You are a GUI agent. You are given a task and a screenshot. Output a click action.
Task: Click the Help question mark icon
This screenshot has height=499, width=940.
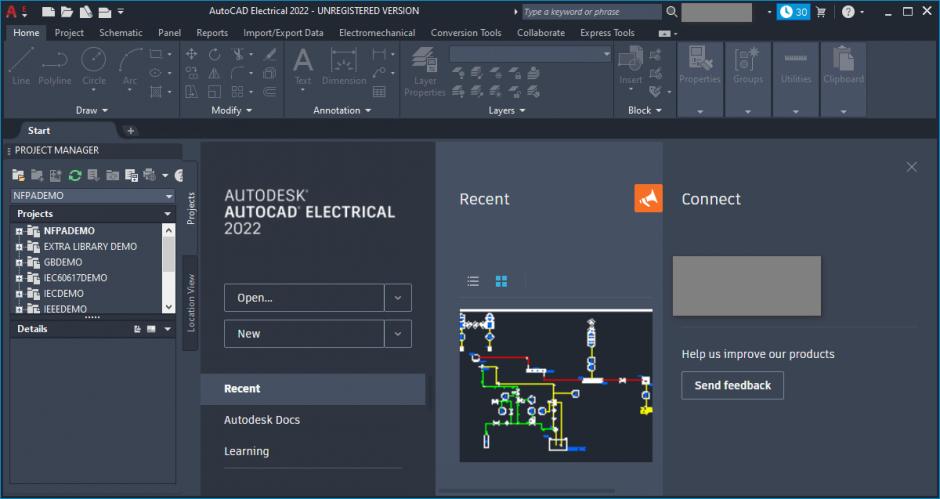point(848,11)
